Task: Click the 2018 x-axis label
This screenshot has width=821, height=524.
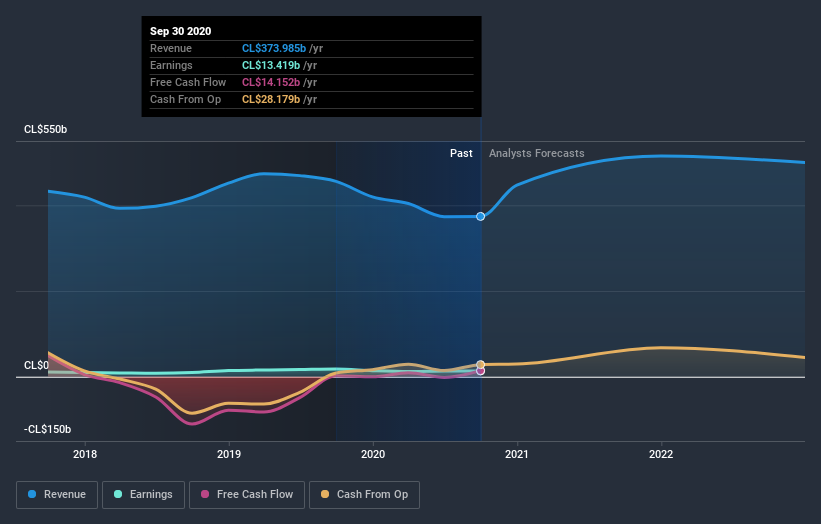Action: (x=85, y=454)
